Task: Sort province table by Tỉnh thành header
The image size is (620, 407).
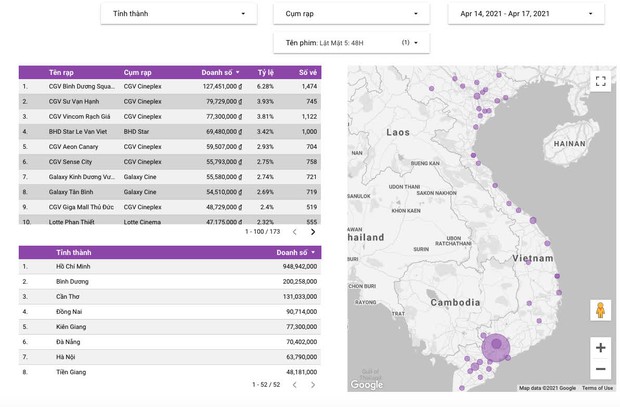Action: [74, 252]
